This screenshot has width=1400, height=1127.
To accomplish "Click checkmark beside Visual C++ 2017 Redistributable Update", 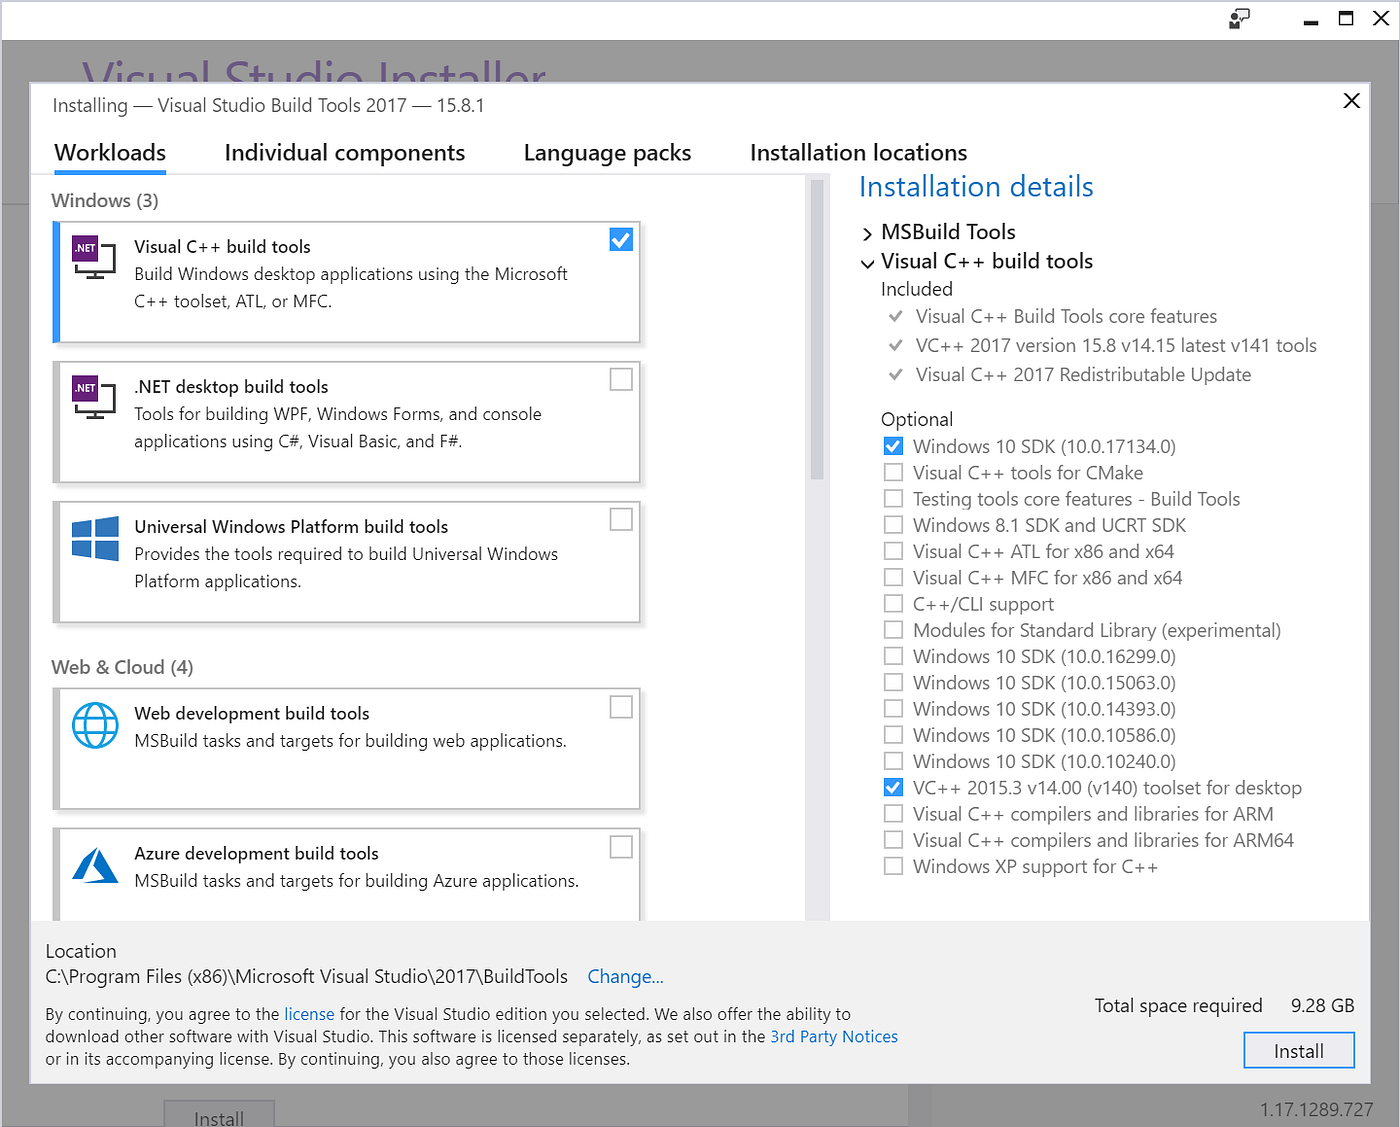I will coord(896,374).
